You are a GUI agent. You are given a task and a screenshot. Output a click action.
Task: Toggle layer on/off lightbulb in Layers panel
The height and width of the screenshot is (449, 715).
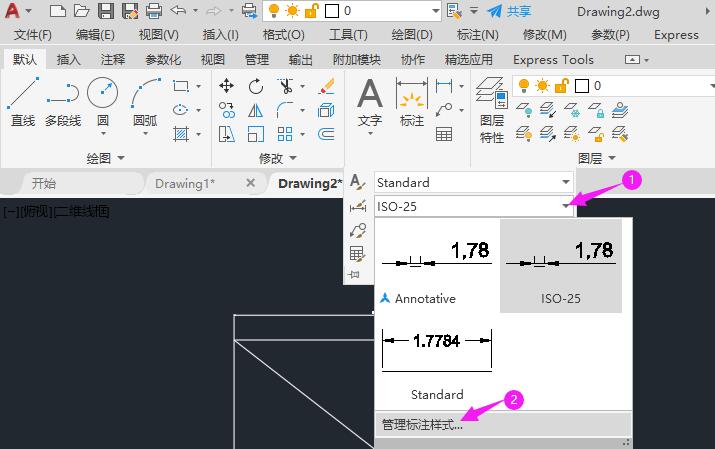pyautogui.click(x=524, y=86)
